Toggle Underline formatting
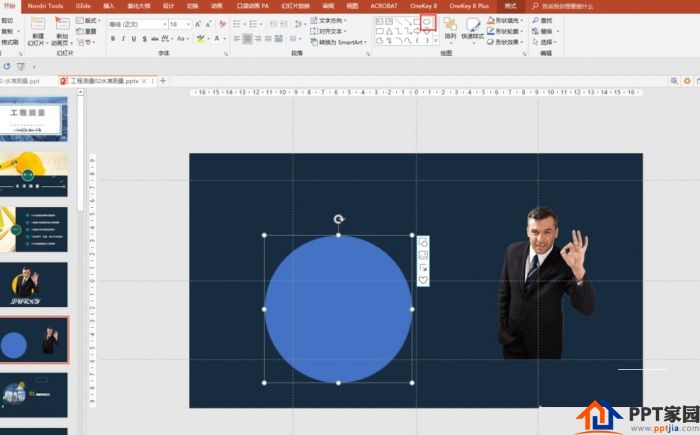Viewport: 700px width, 435px height. (133, 39)
